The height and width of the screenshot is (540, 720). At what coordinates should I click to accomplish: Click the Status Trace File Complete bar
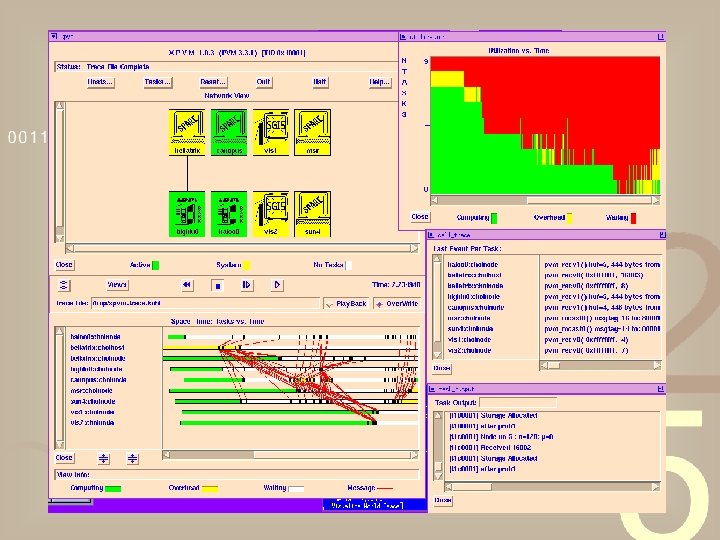226,67
